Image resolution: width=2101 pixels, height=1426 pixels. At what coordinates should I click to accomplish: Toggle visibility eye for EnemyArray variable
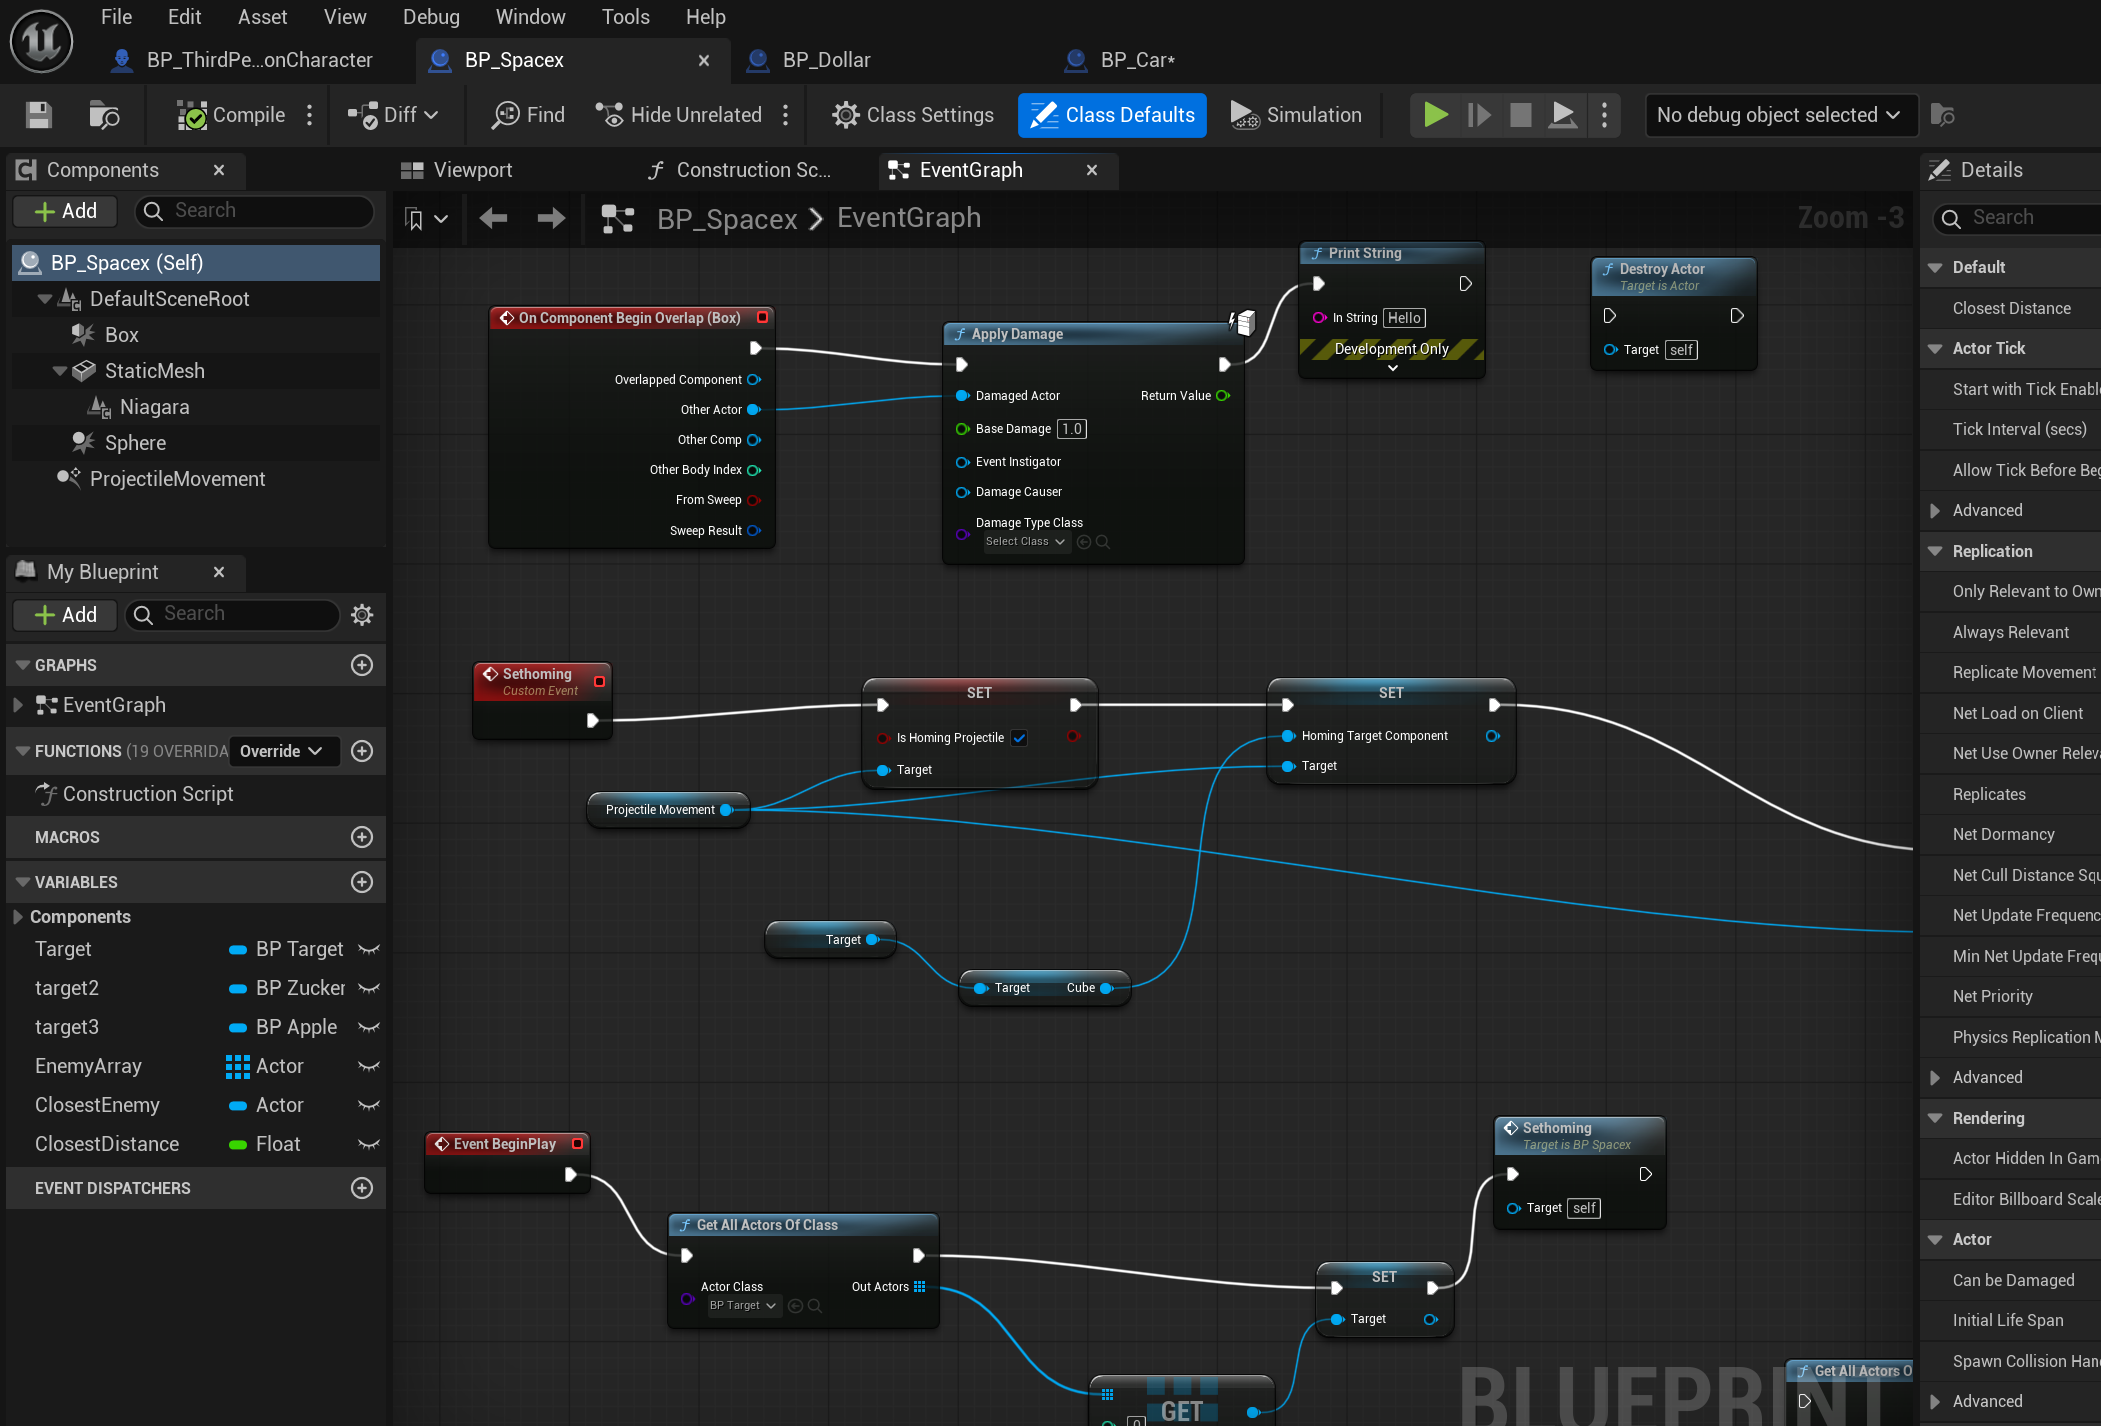369,1066
